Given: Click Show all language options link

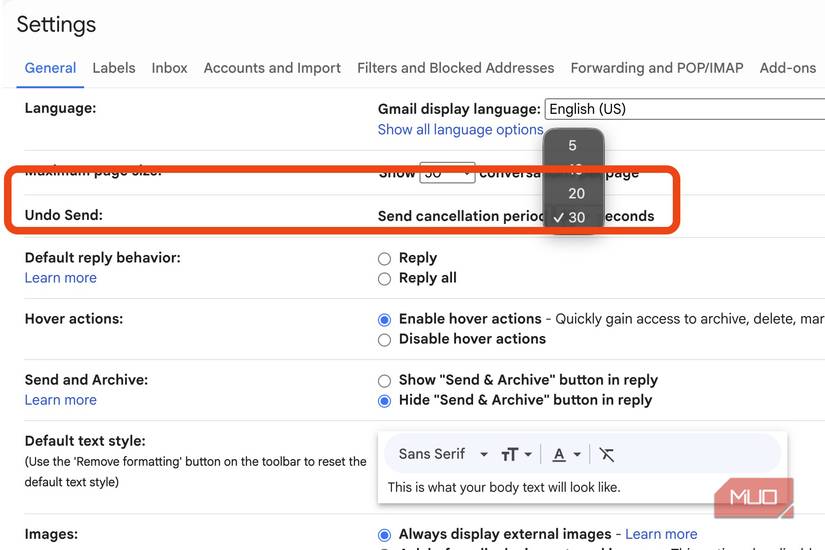Looking at the screenshot, I should click(460, 129).
